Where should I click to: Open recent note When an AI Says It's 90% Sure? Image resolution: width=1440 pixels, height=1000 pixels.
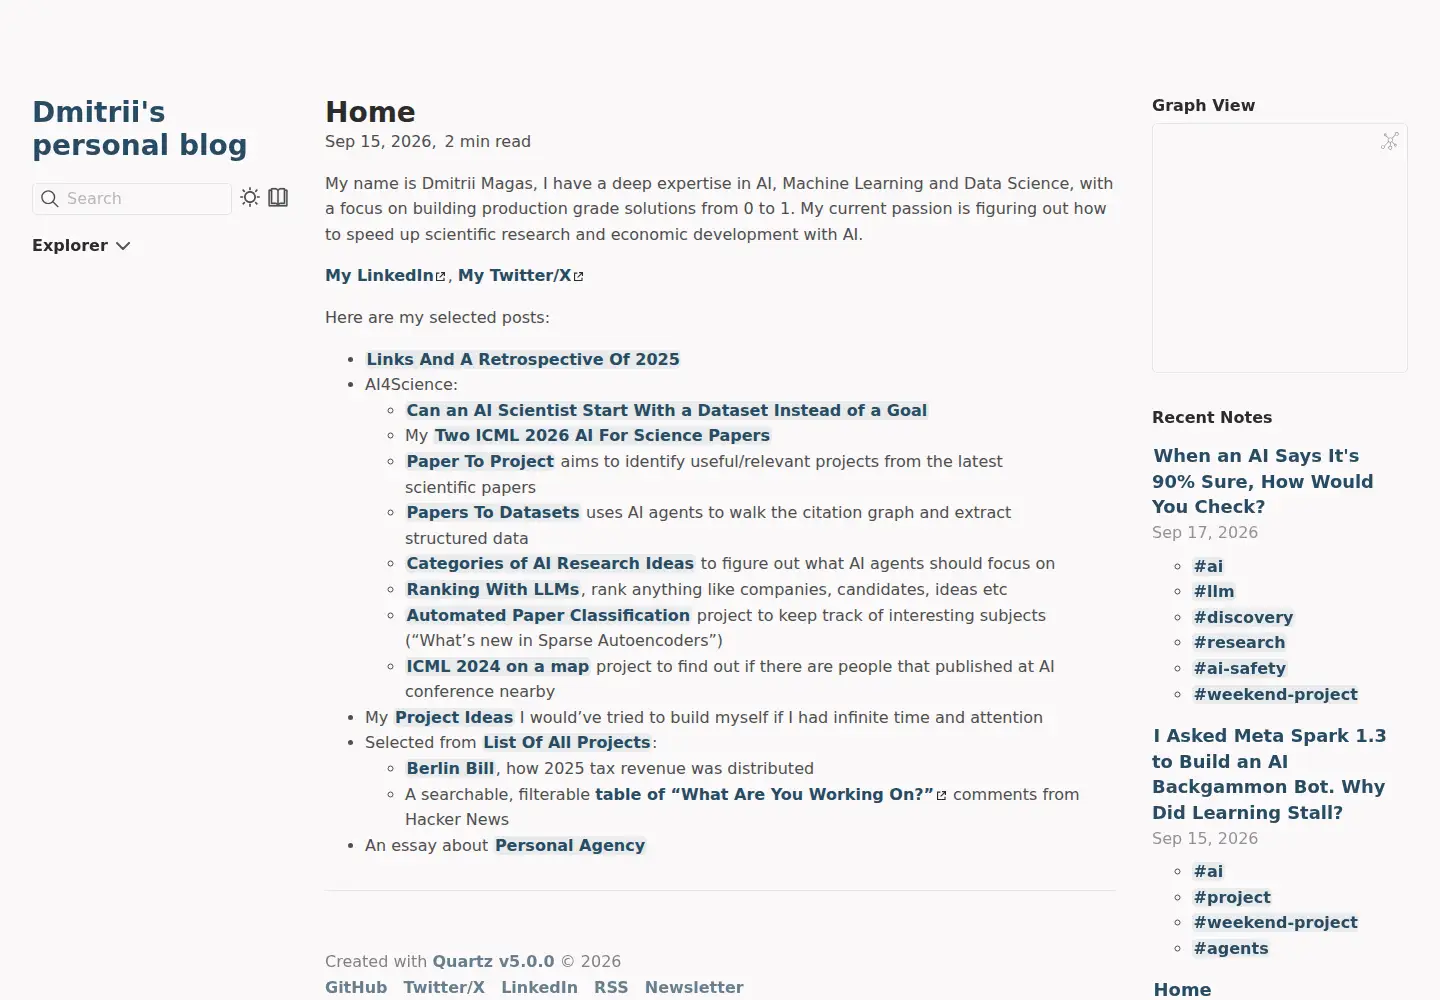click(1262, 481)
